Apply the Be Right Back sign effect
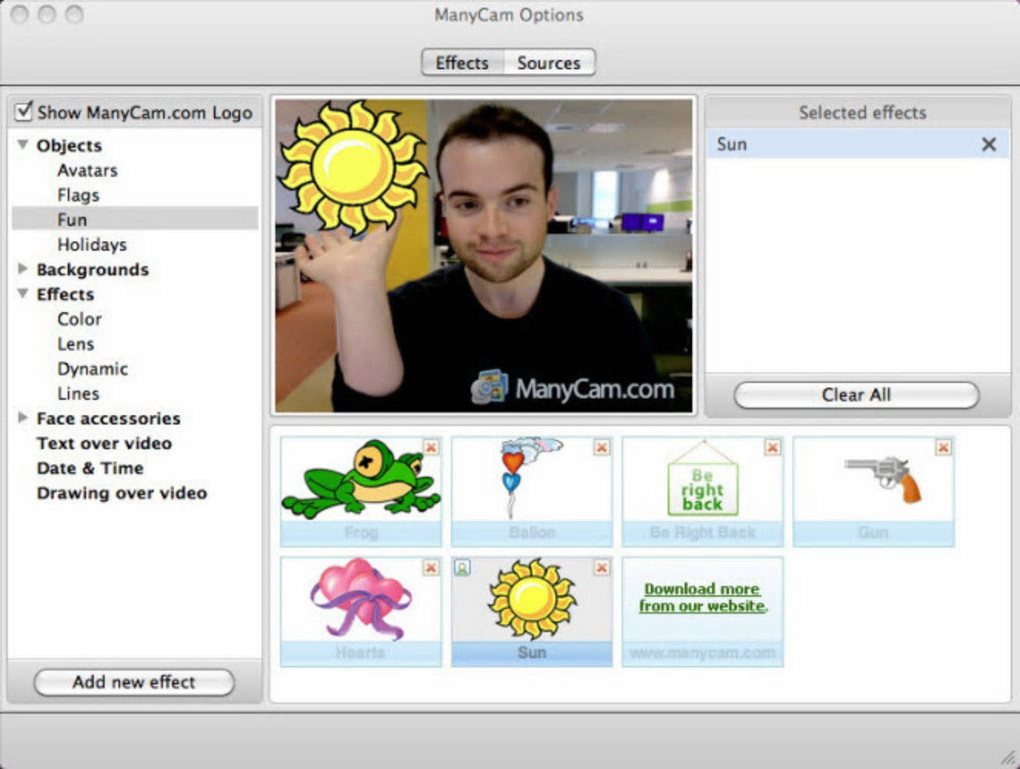This screenshot has width=1020, height=769. [703, 491]
